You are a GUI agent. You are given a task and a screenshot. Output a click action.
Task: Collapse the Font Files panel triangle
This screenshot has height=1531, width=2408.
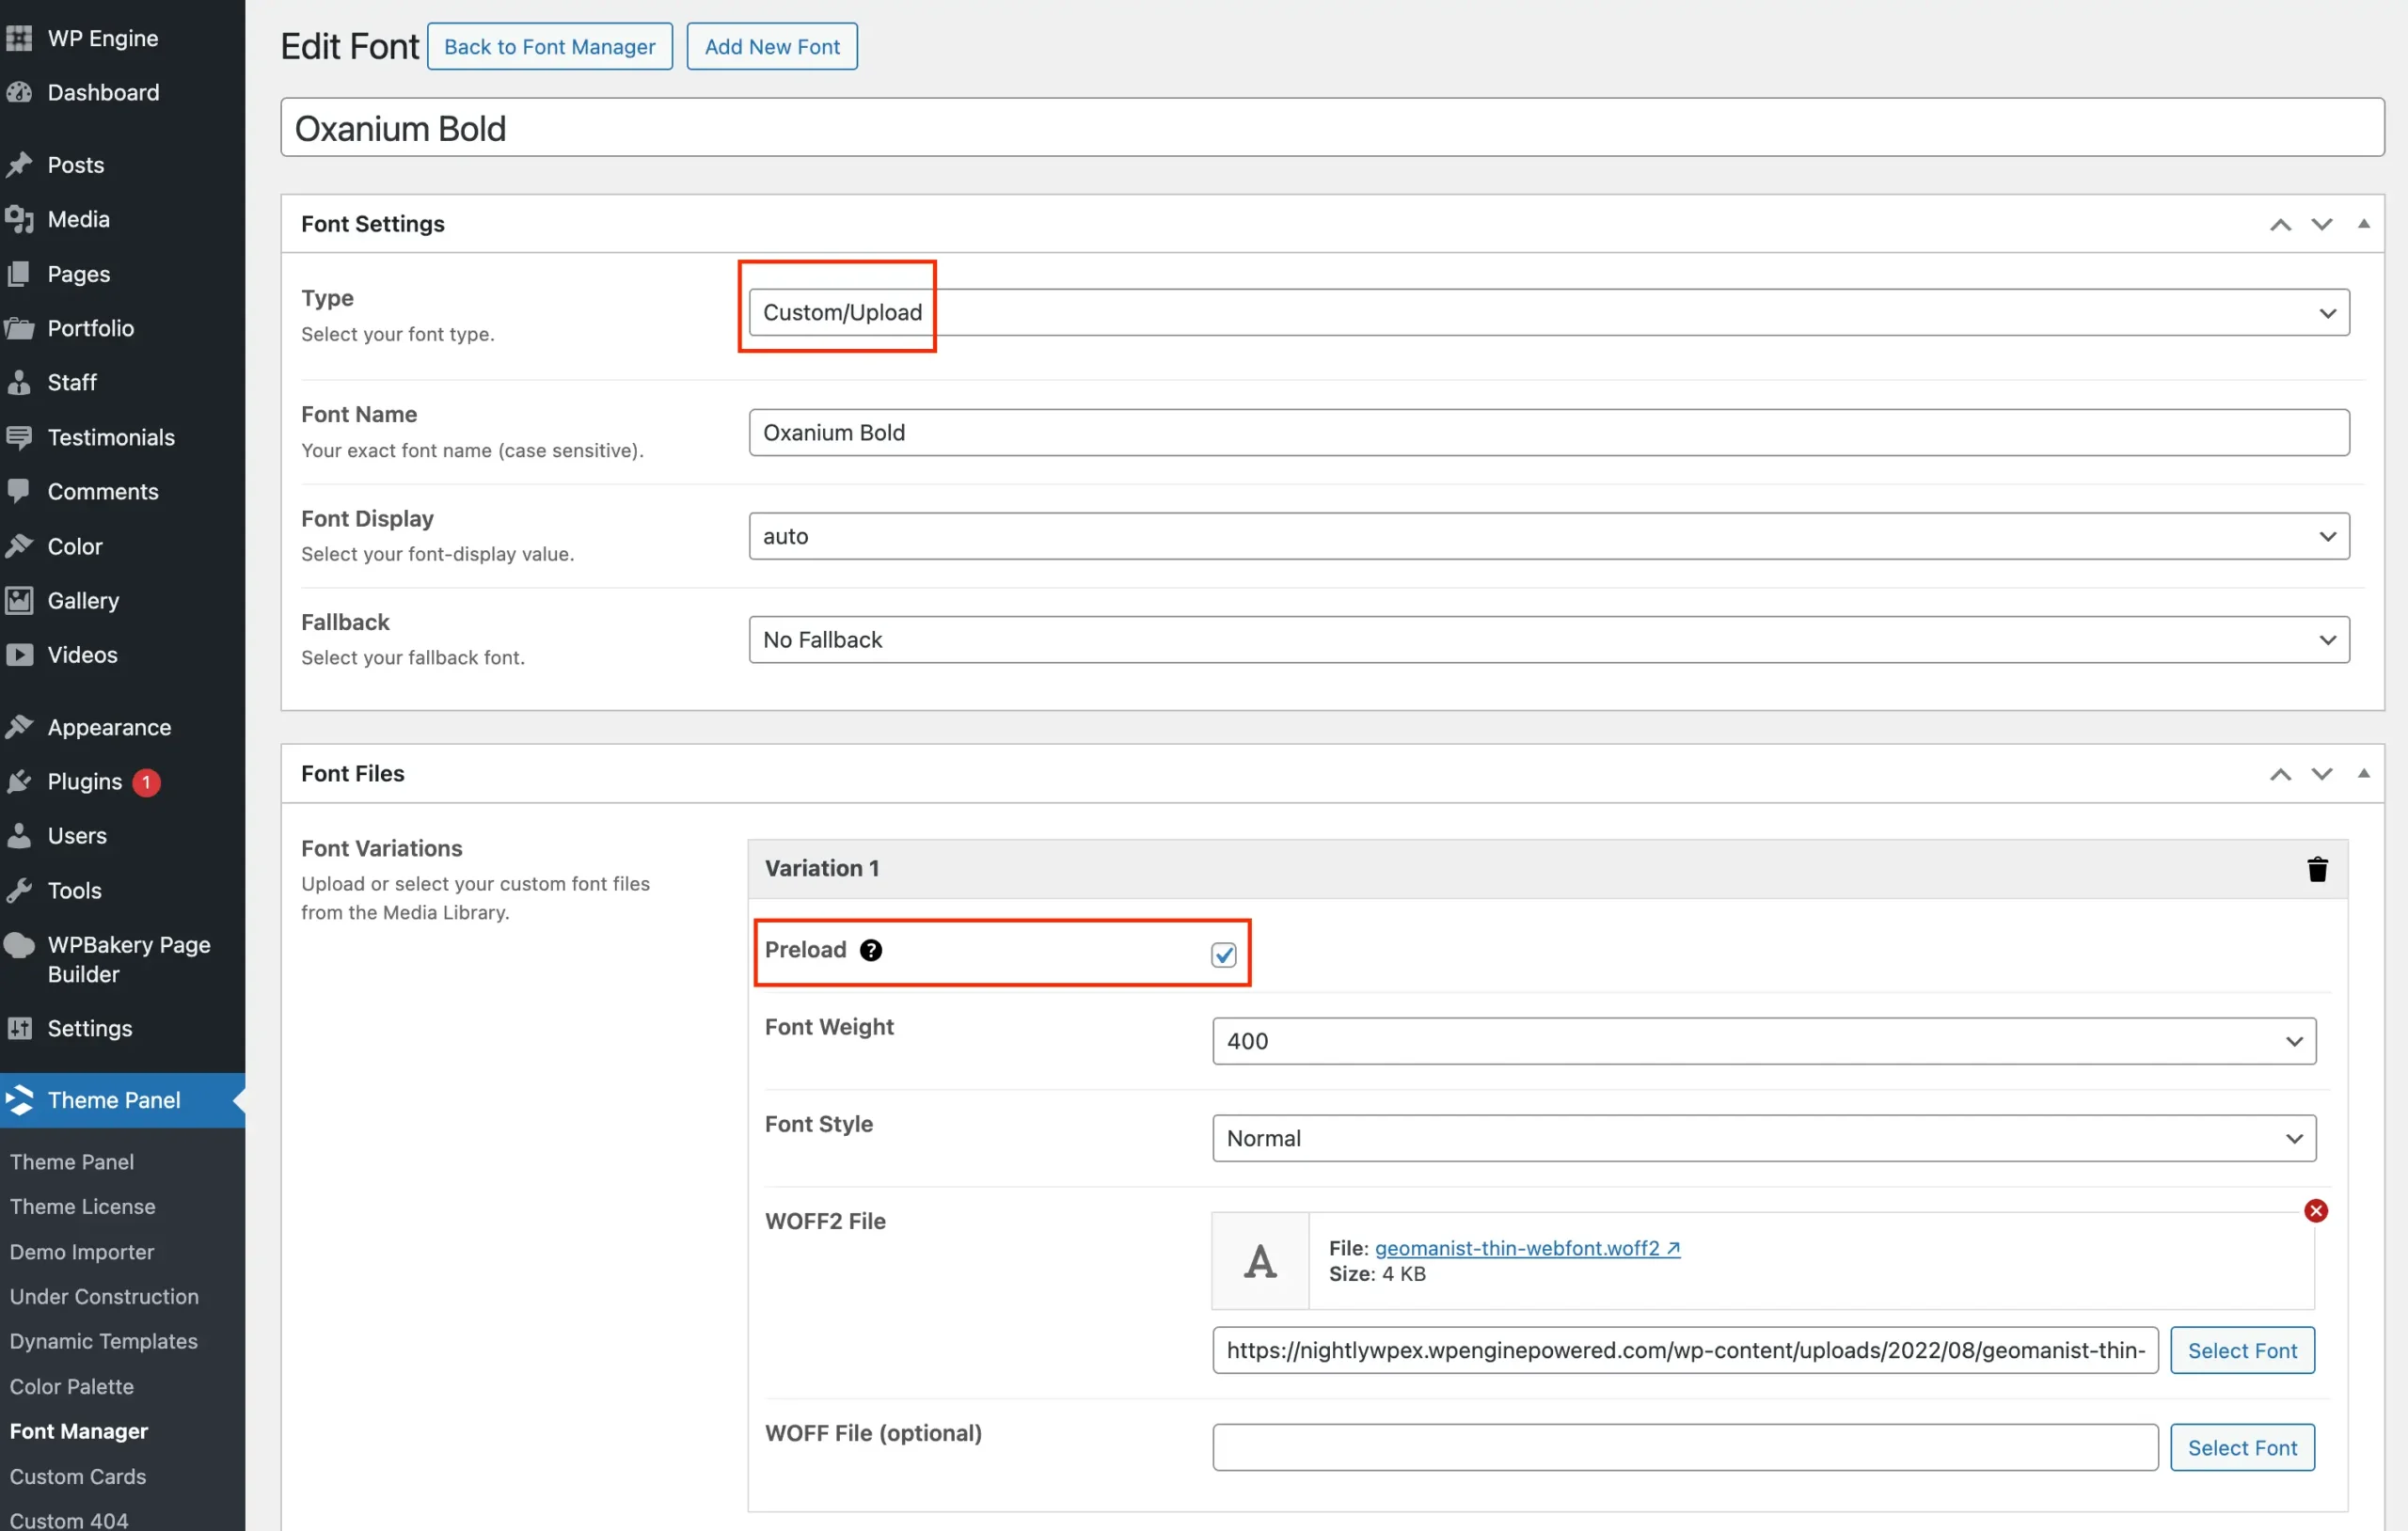coord(2363,774)
